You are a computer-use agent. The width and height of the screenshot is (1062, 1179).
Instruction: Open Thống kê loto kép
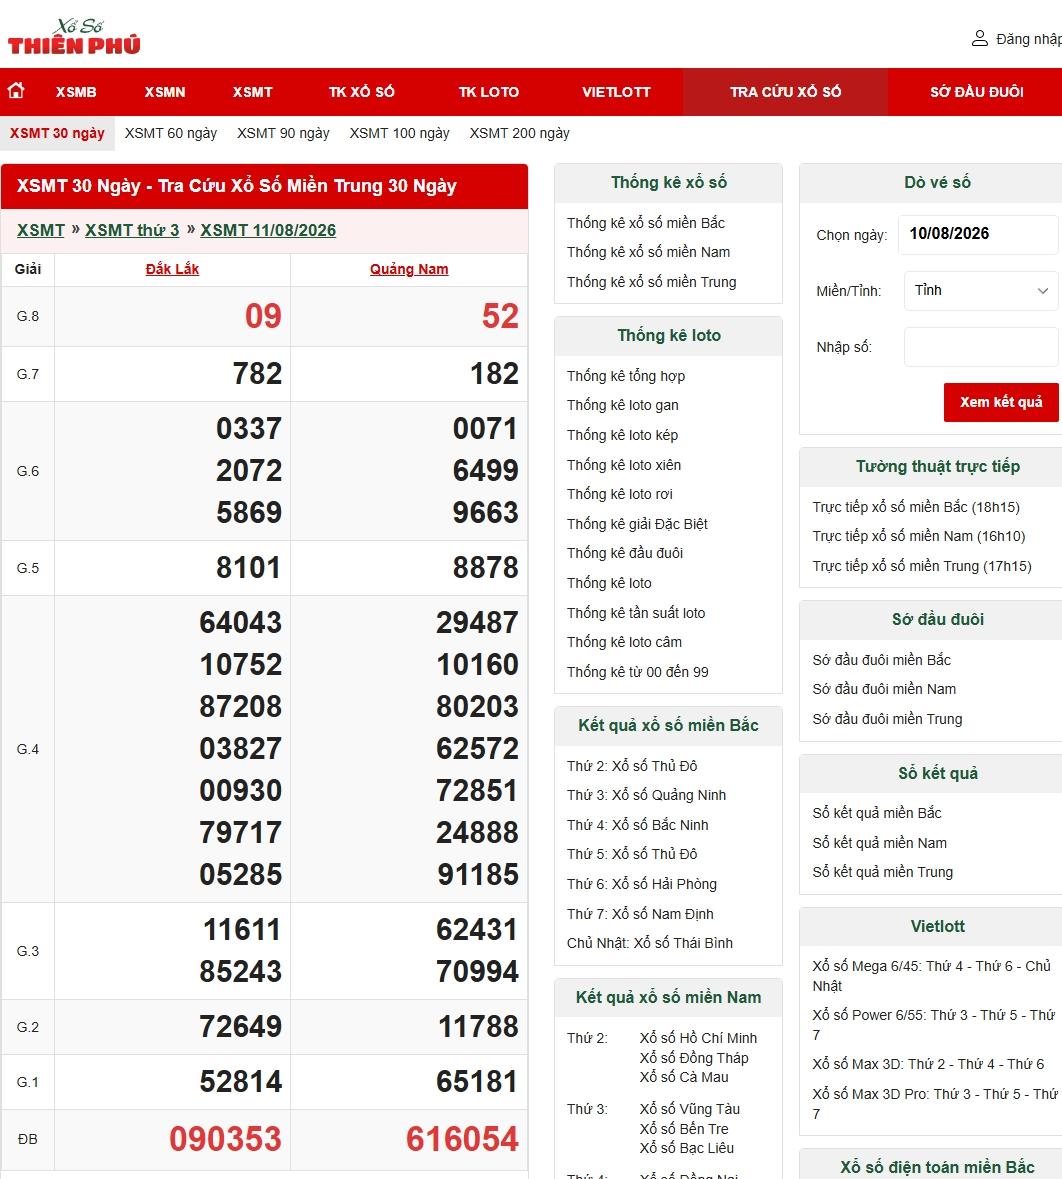pos(622,435)
